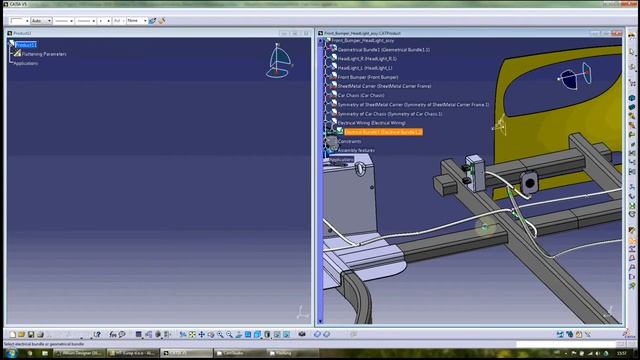This screenshot has height=360, width=640.
Task: Open the Formula f(x) tool
Action: pyautogui.click(x=113, y=335)
